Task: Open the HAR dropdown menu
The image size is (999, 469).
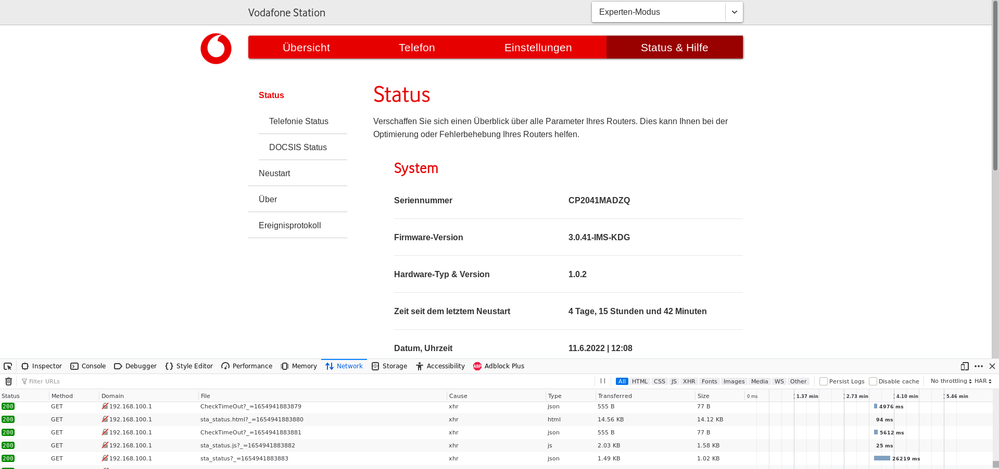Action: 982,381
